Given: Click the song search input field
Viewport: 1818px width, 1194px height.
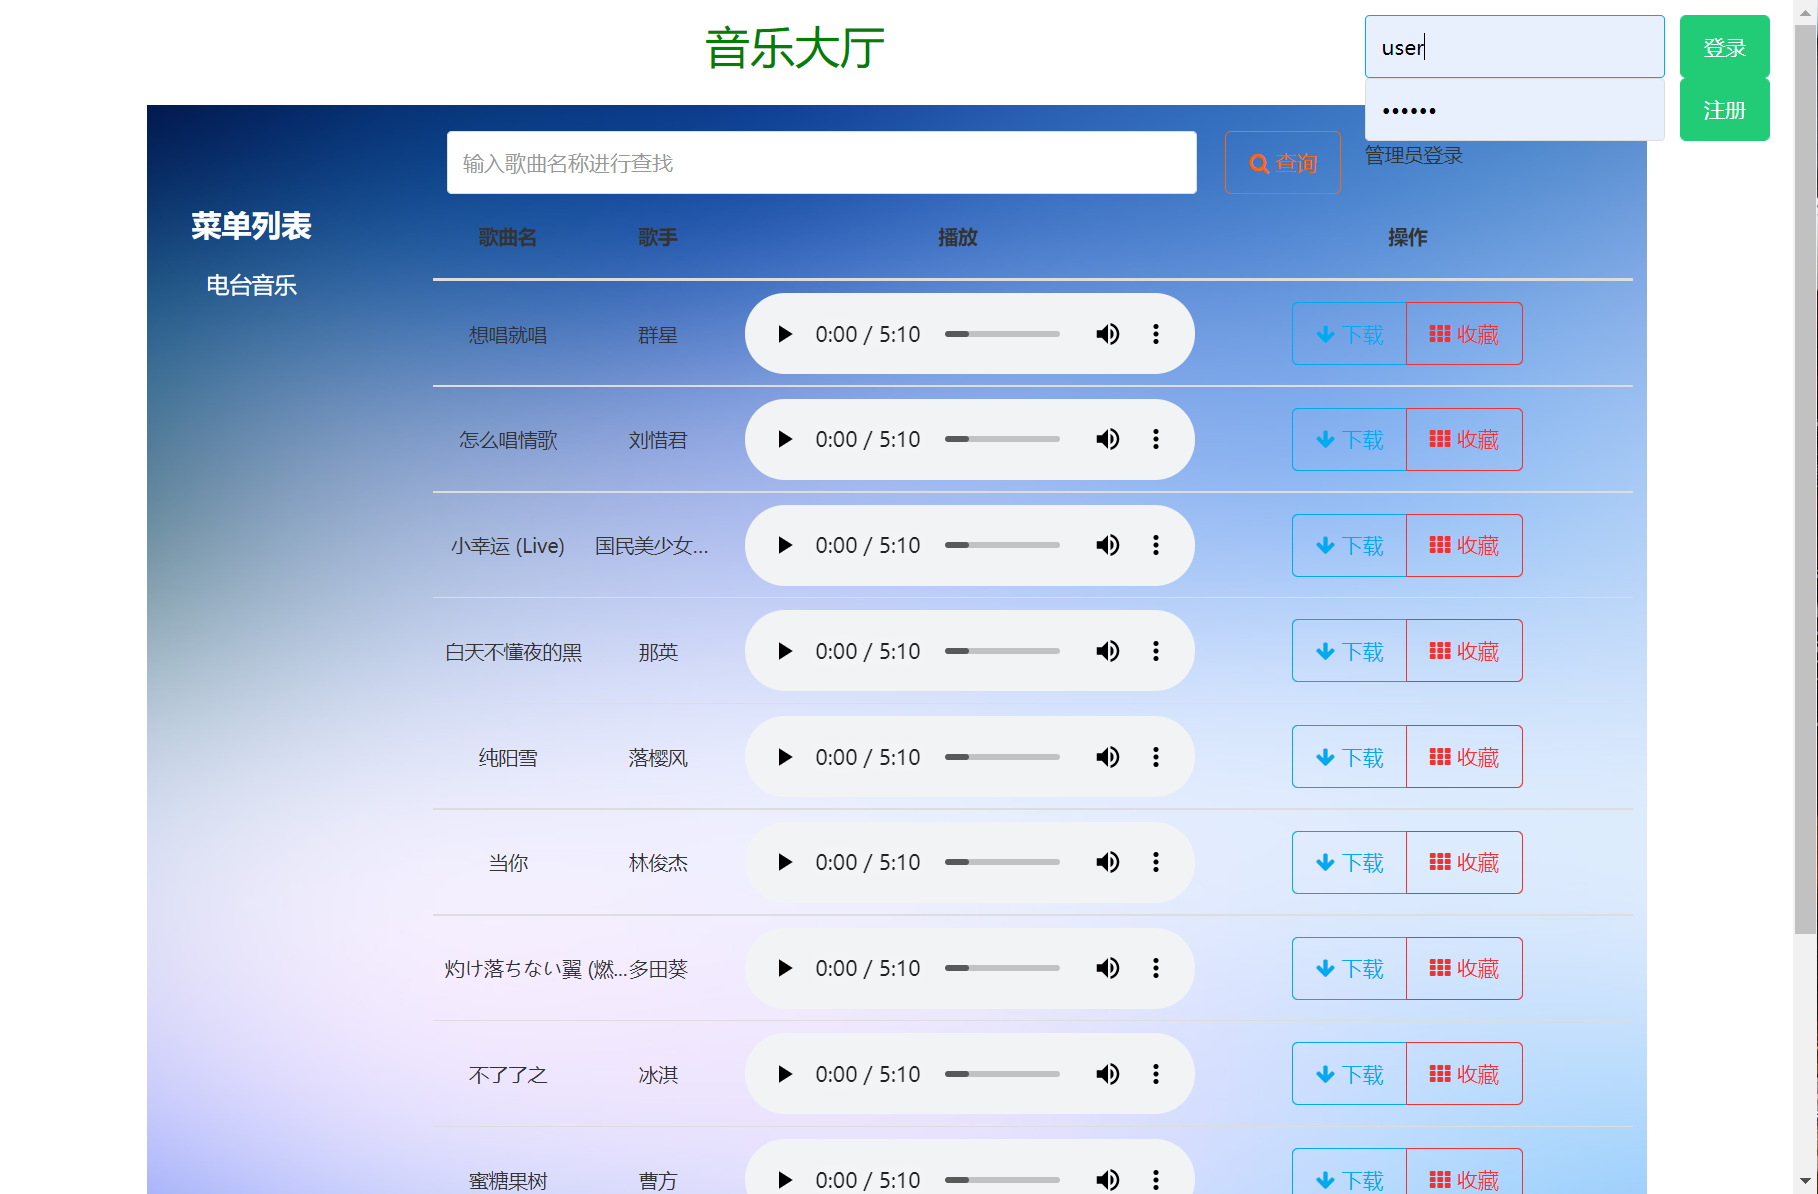Looking at the screenshot, I should coord(822,162).
